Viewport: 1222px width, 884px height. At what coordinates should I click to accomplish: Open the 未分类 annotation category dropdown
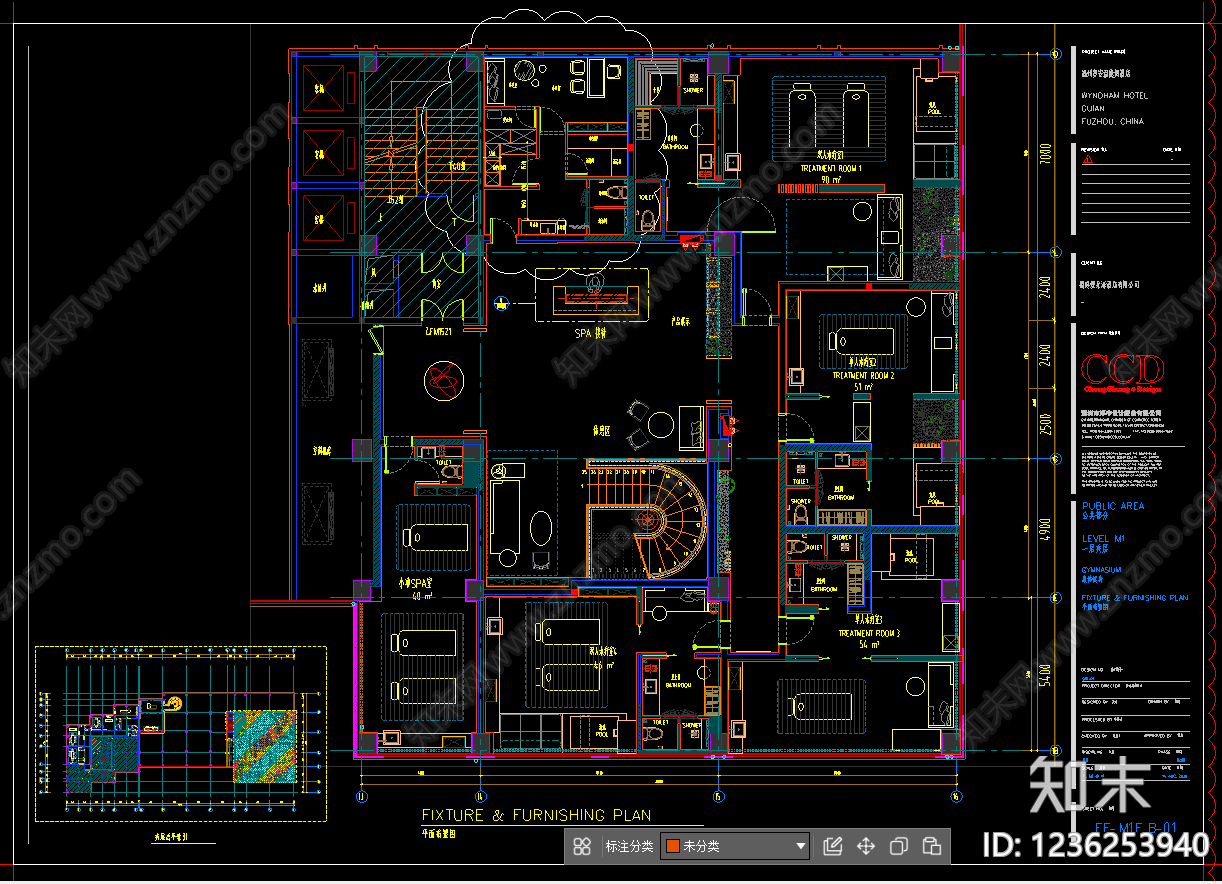tap(735, 846)
